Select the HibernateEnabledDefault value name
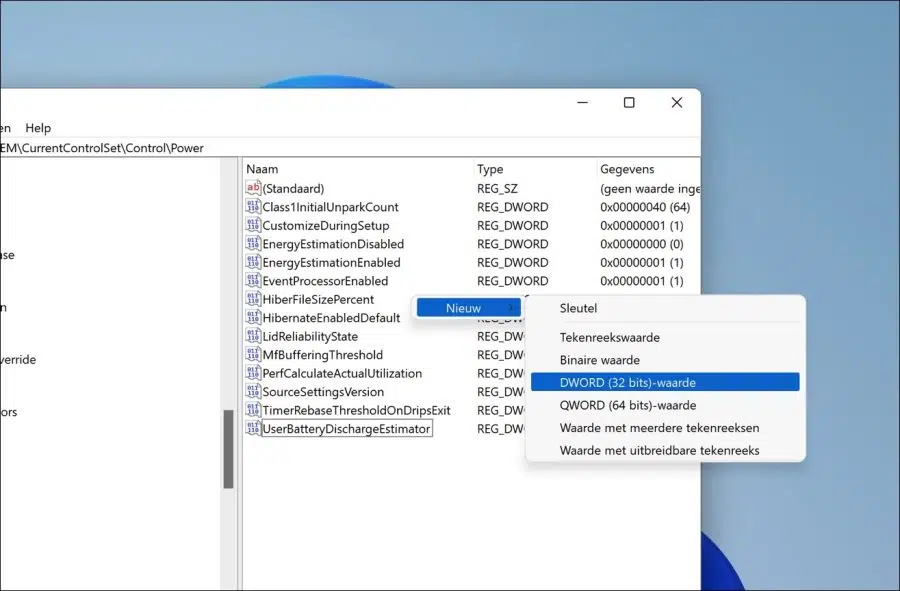900x591 pixels. 331,317
